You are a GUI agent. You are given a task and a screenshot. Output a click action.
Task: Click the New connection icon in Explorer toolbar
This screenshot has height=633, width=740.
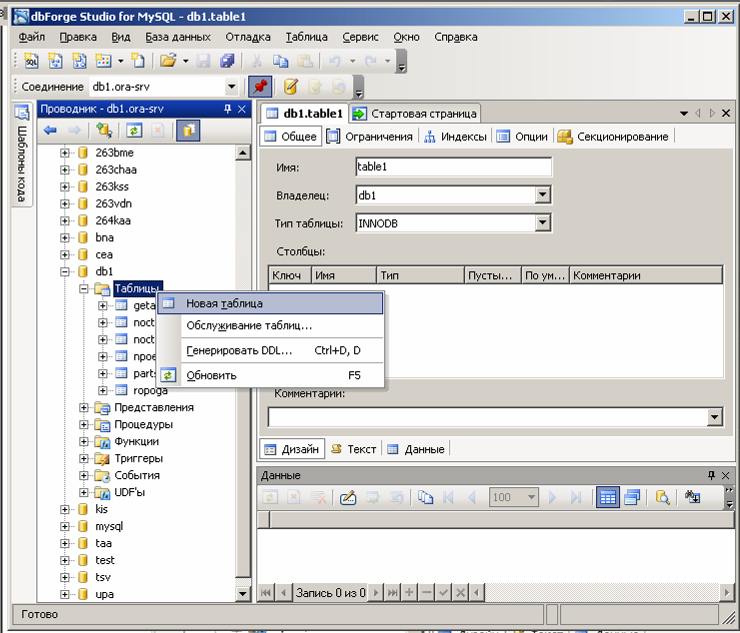tap(104, 130)
